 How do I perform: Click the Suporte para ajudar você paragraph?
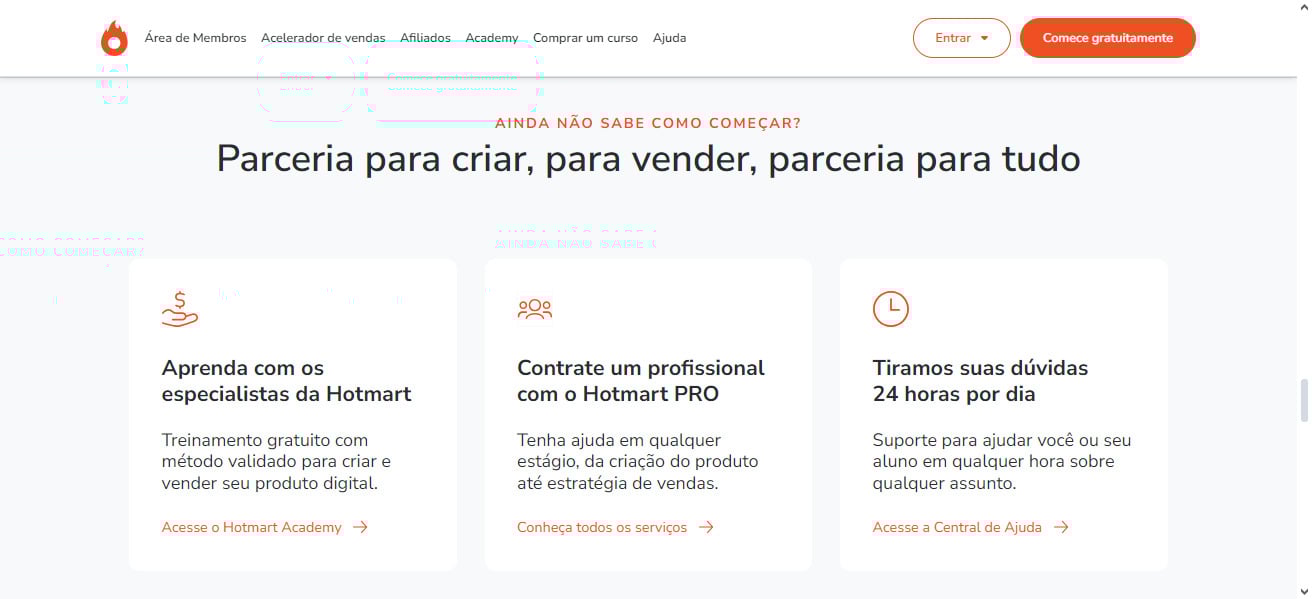(1002, 462)
